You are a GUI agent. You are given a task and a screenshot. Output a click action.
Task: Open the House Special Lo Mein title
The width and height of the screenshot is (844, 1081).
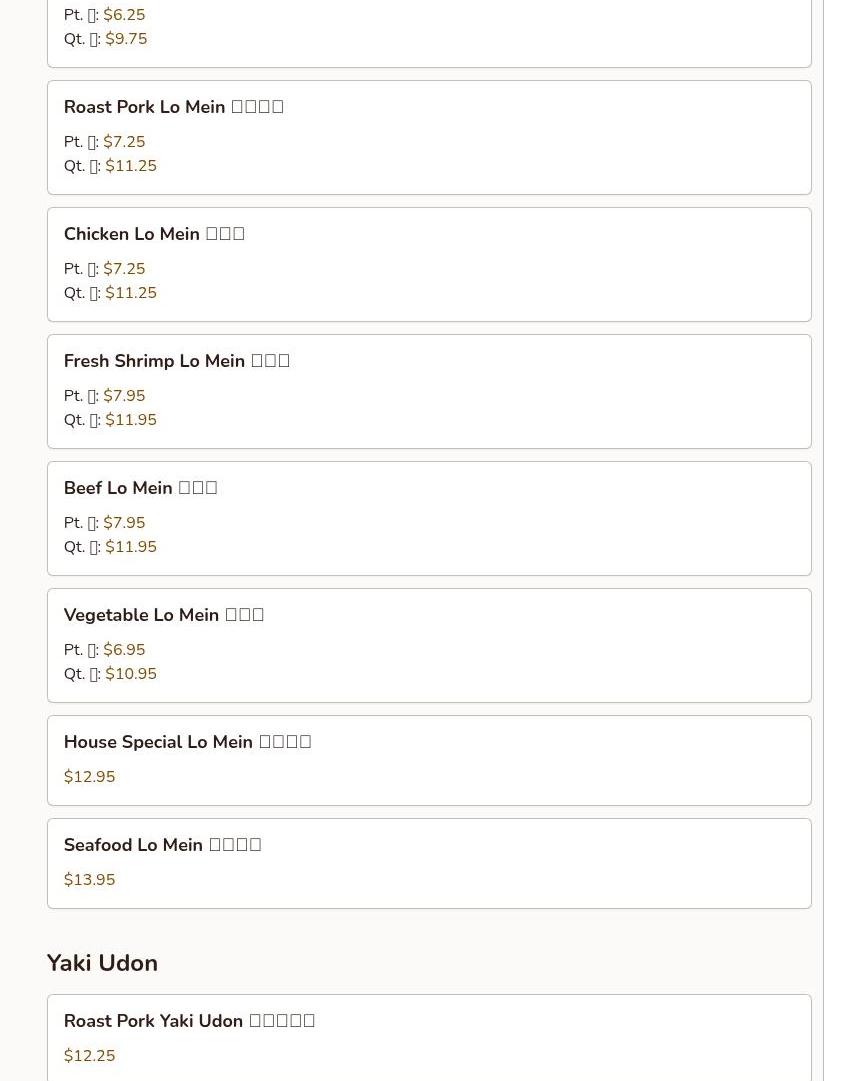click(x=187, y=742)
